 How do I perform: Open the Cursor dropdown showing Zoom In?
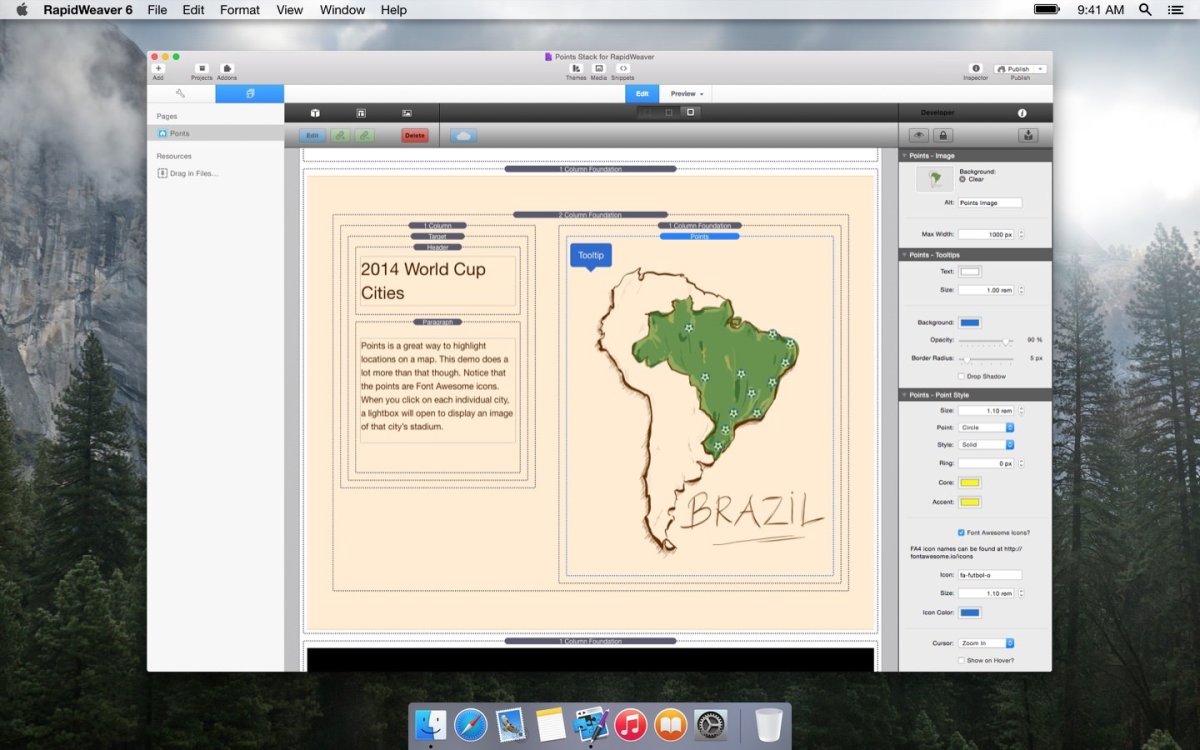tap(986, 643)
